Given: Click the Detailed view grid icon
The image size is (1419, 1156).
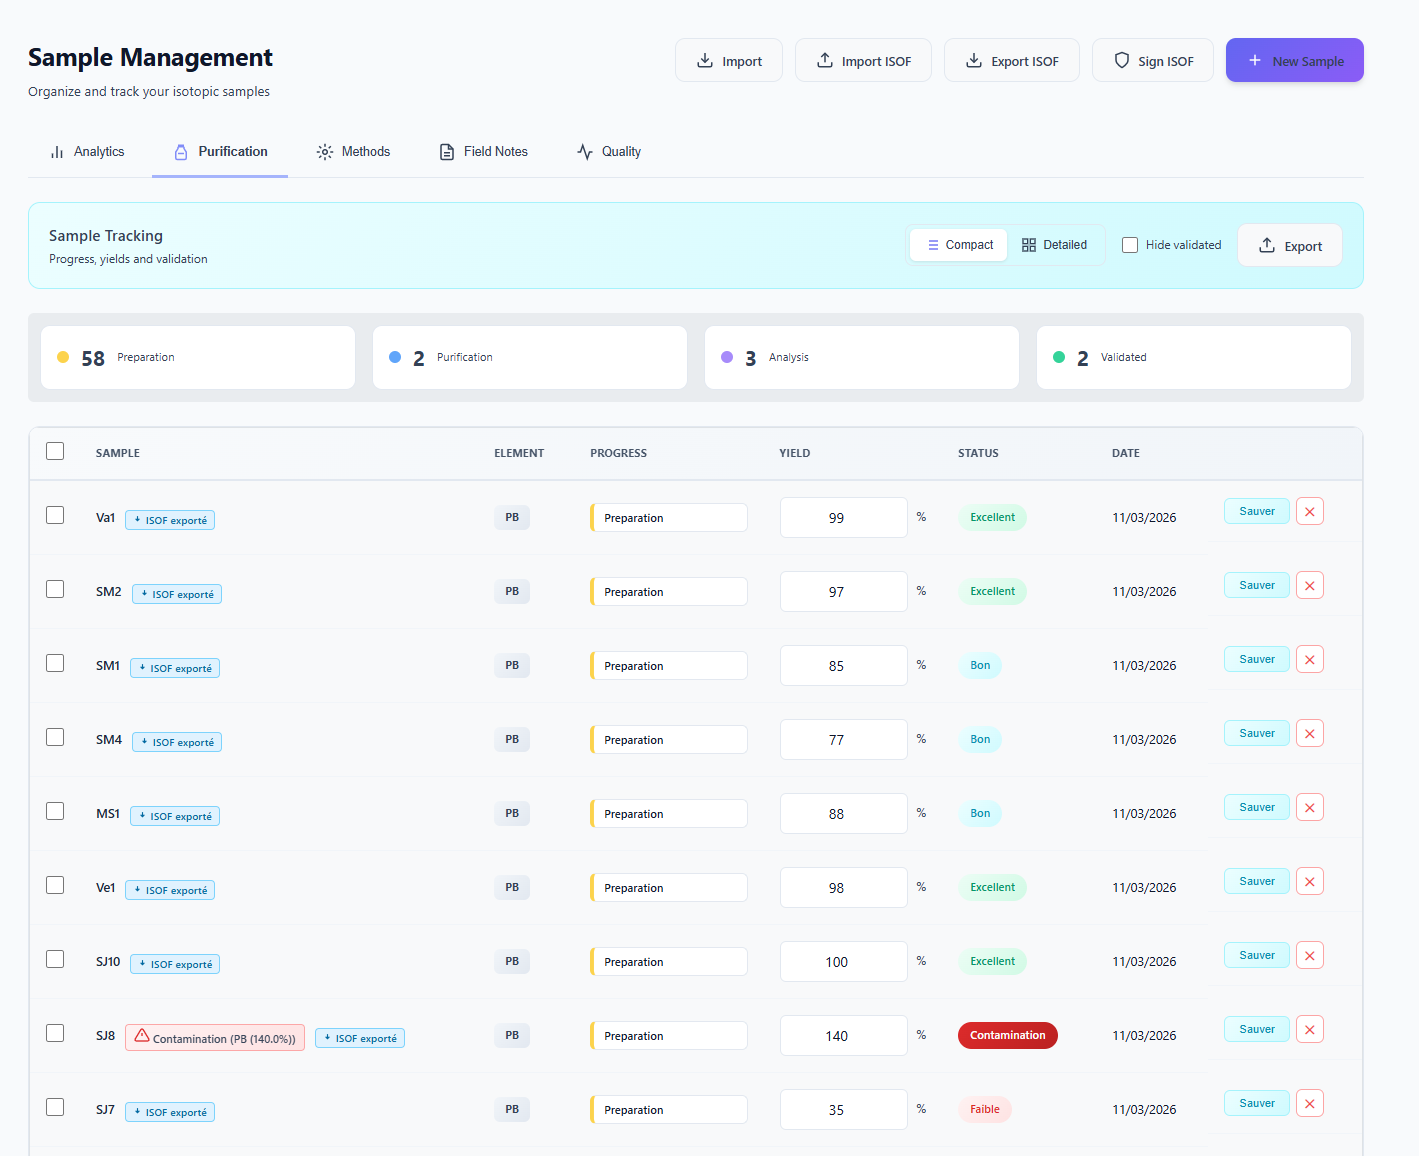Looking at the screenshot, I should (x=1029, y=245).
